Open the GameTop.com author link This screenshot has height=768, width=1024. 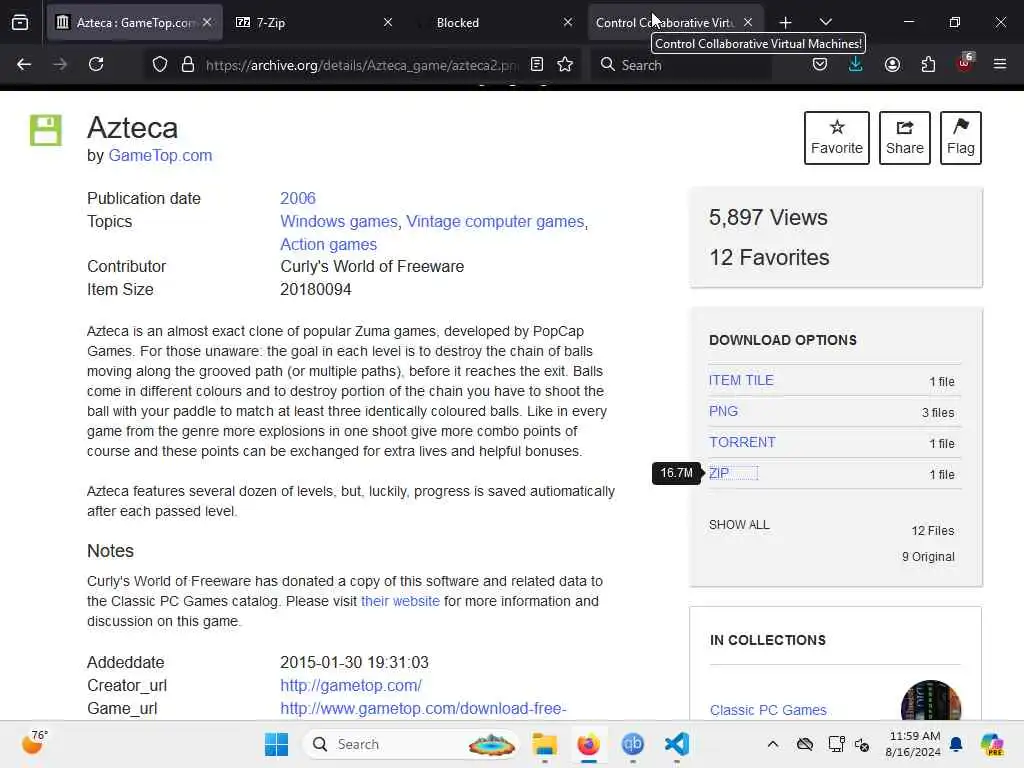160,155
